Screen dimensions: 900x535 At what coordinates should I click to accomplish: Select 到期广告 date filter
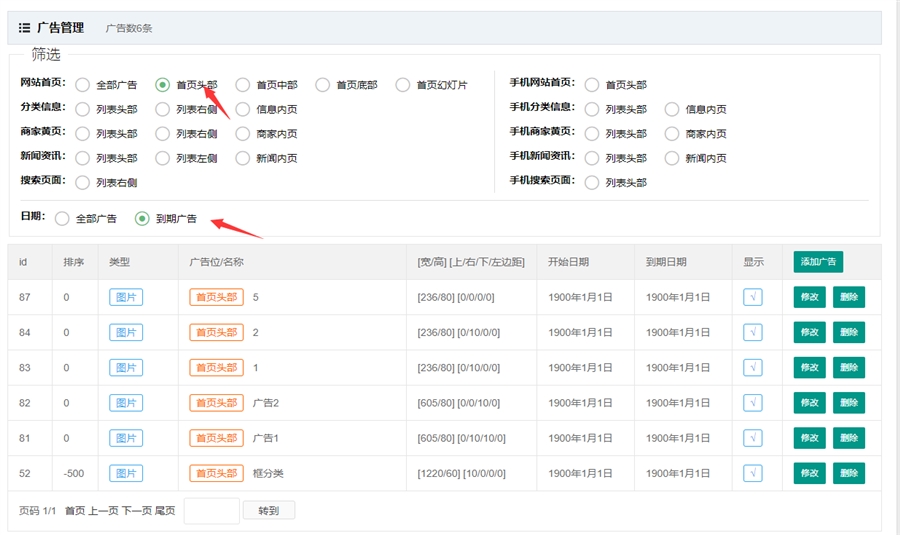142,218
